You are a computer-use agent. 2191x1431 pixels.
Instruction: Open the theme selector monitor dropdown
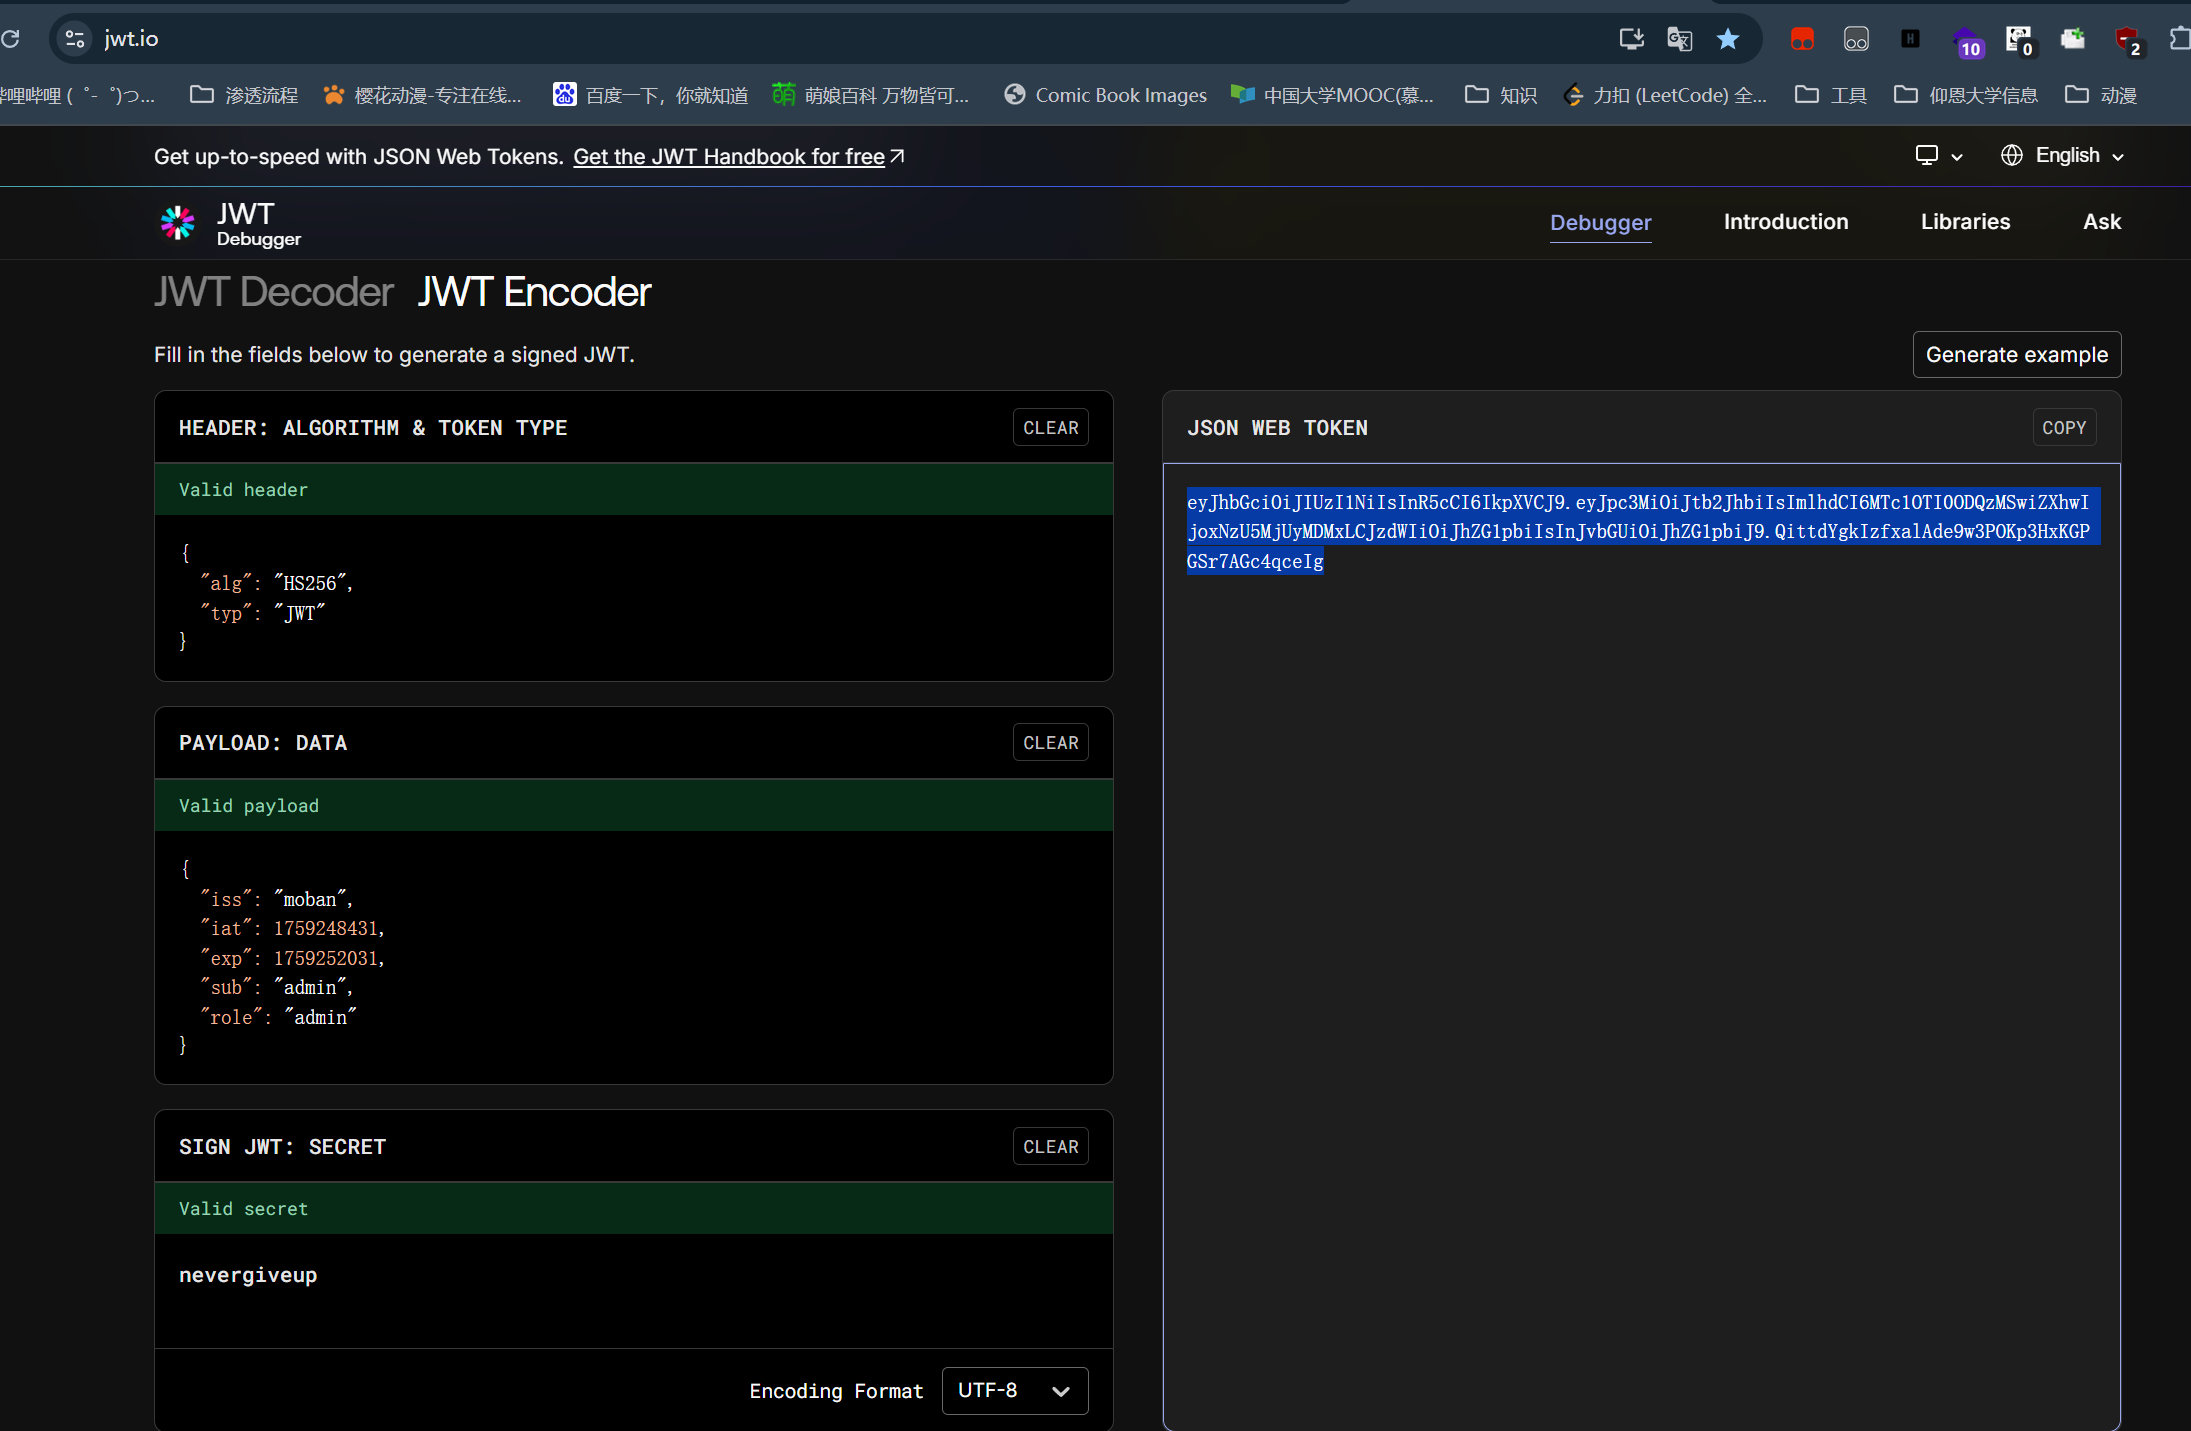(1938, 156)
